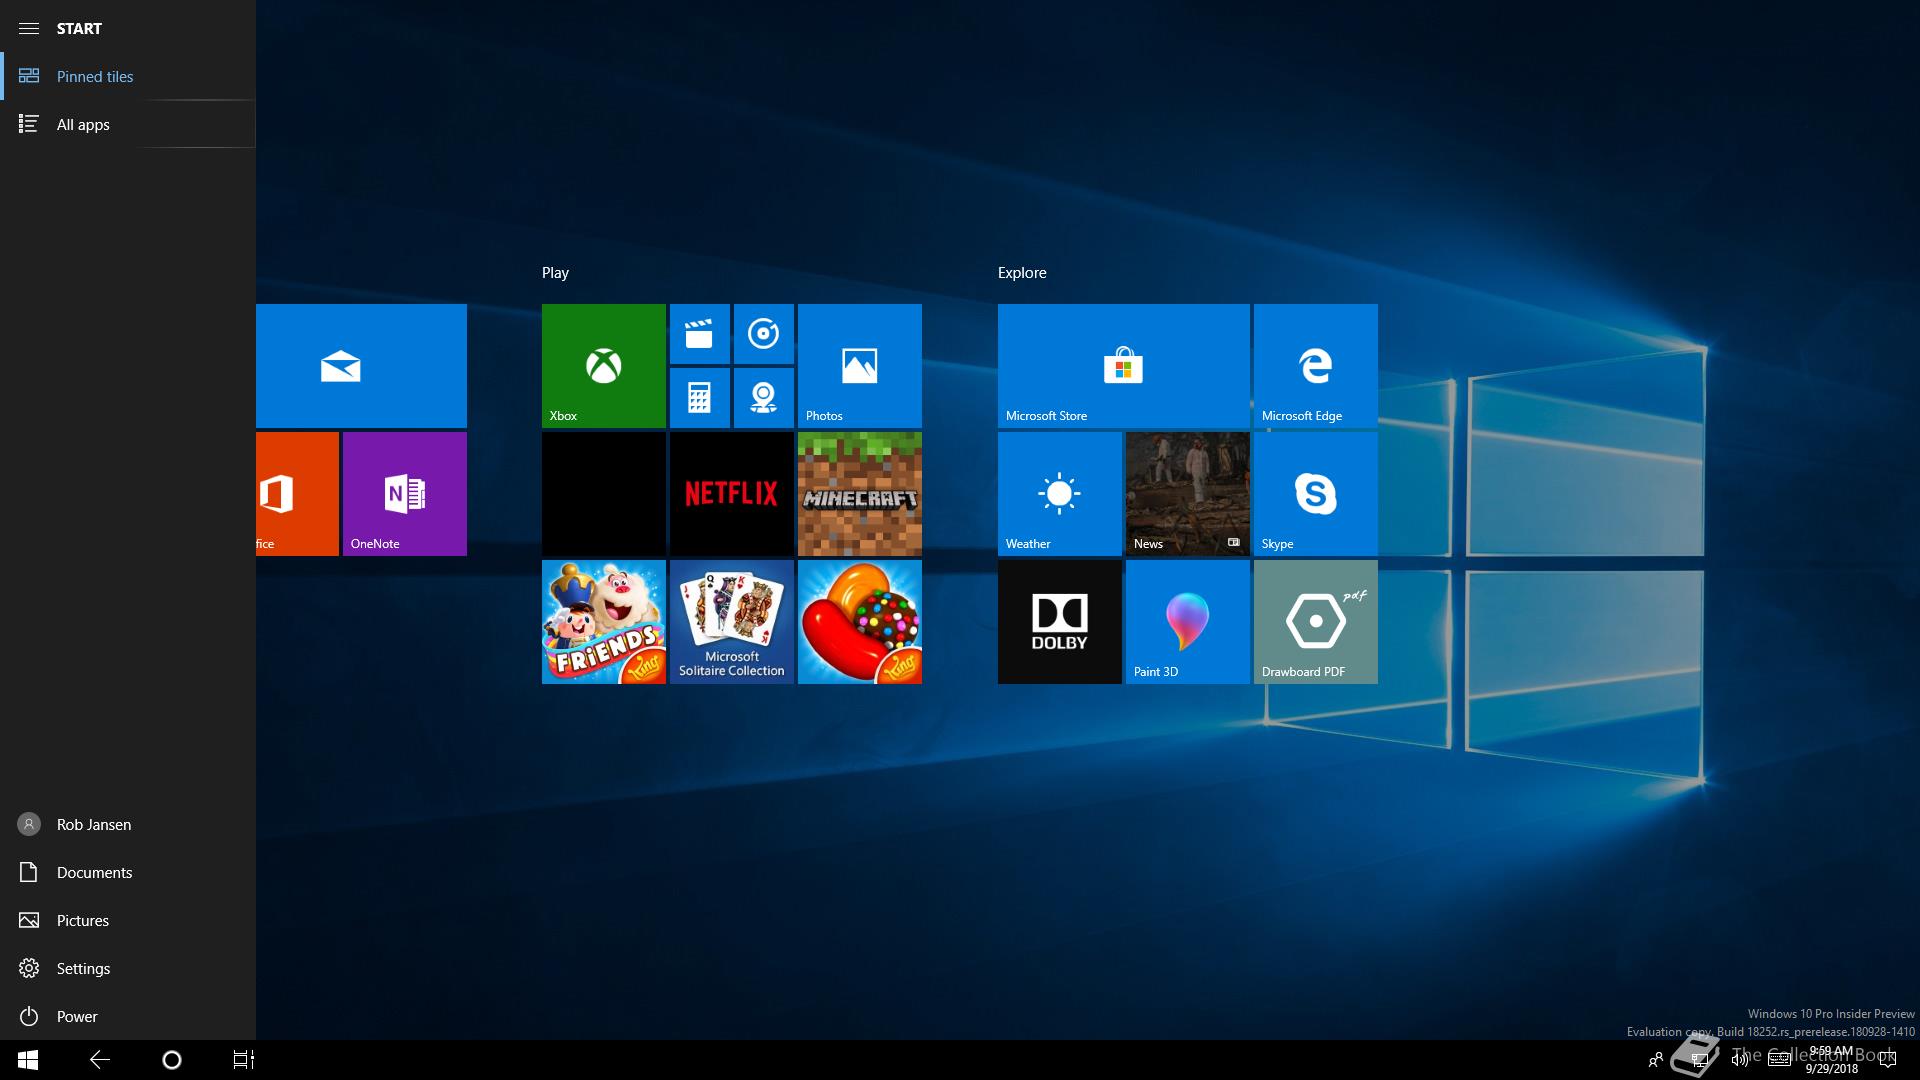Launch OneNote tile

pyautogui.click(x=405, y=494)
